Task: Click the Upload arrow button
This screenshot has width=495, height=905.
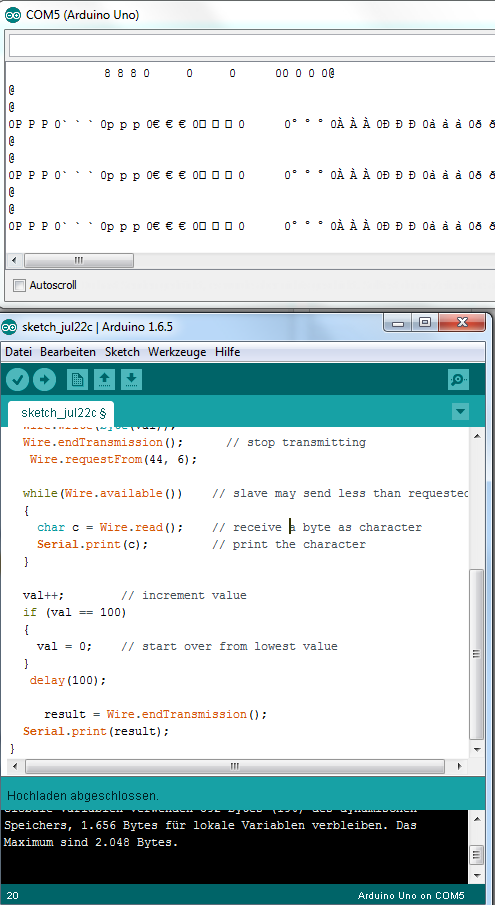Action: coord(44,380)
